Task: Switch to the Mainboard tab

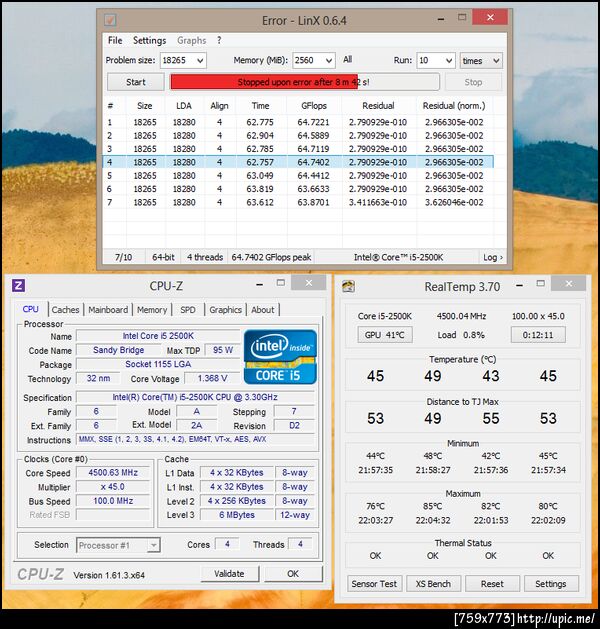Action: point(108,310)
